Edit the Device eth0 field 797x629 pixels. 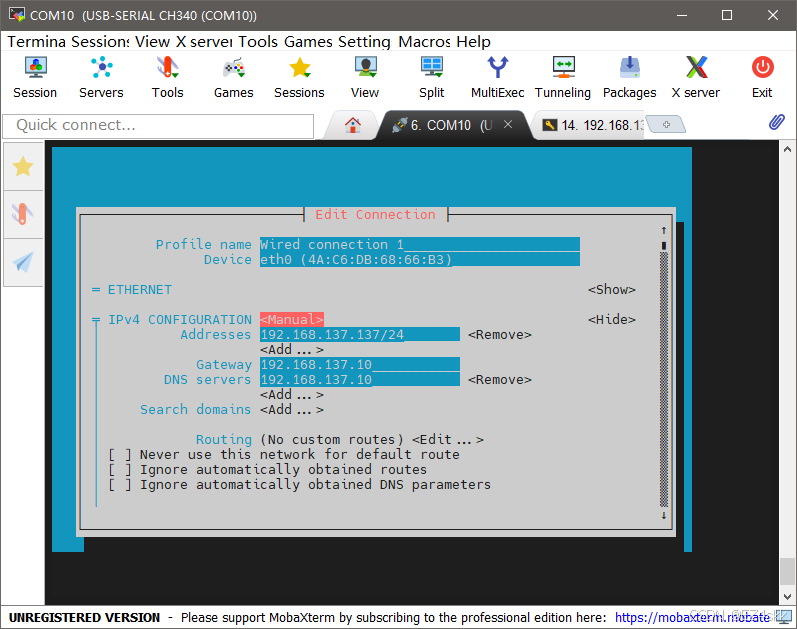[x=419, y=259]
